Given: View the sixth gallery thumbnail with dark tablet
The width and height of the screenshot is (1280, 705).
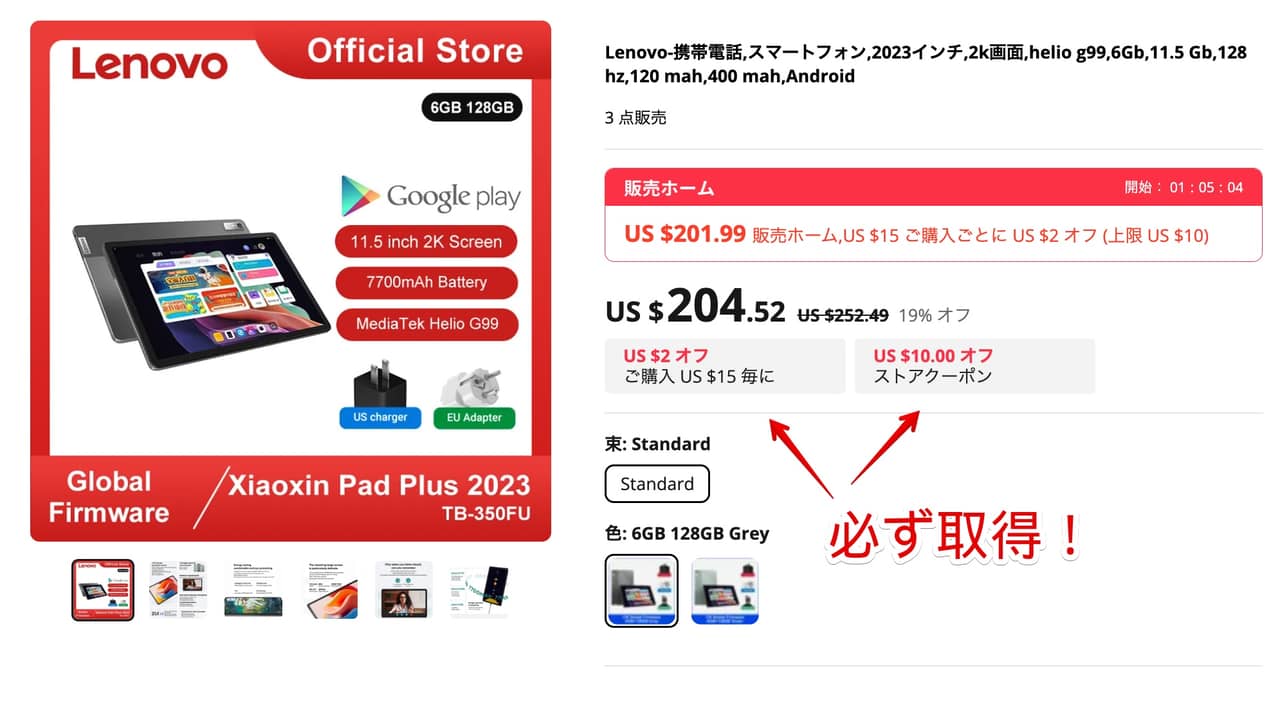Looking at the screenshot, I should pos(479,590).
